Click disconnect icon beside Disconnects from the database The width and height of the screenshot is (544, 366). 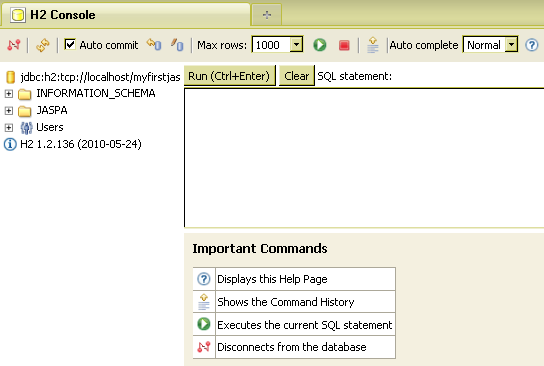click(204, 347)
